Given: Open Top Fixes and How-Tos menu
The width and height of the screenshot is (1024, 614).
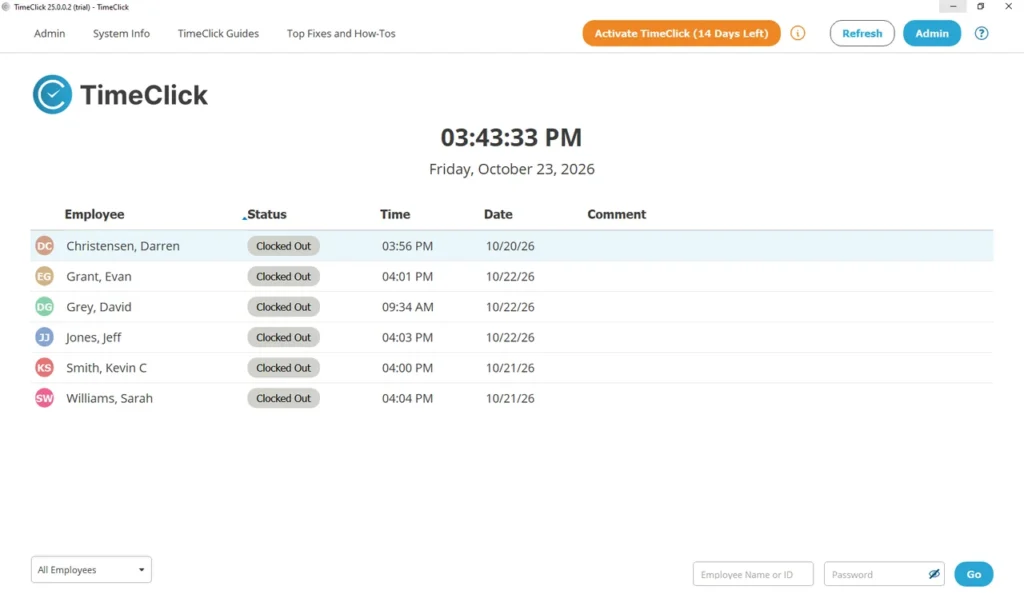Looking at the screenshot, I should point(341,33).
